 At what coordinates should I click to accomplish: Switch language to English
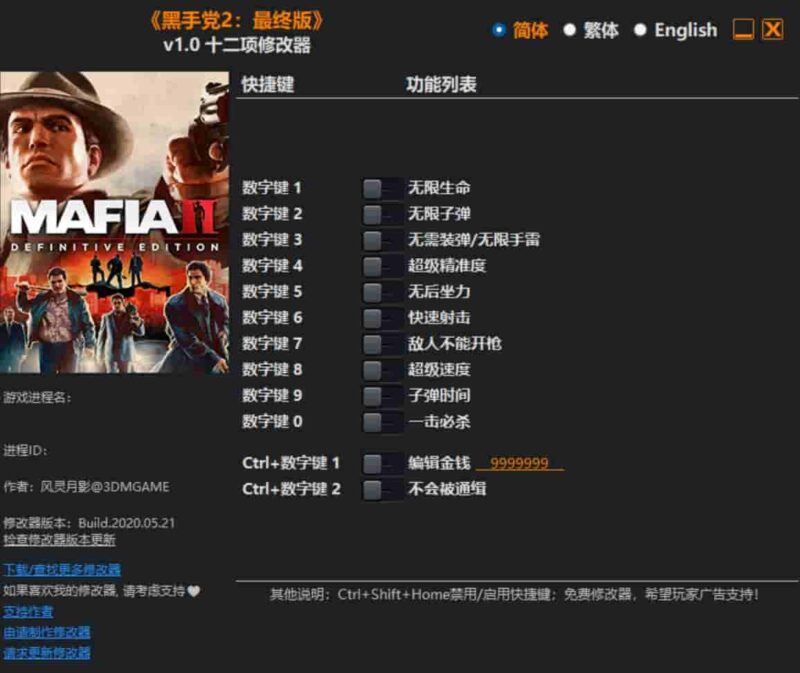coord(641,30)
